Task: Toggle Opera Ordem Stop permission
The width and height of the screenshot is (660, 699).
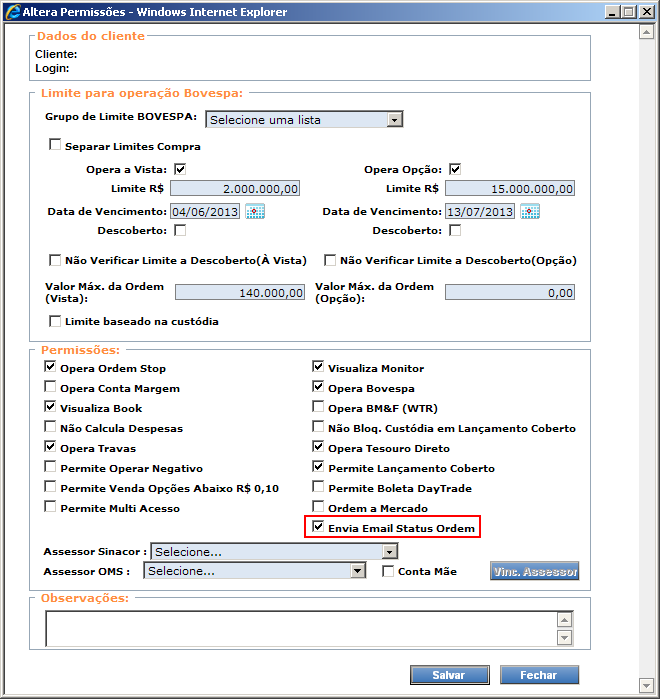Action: coord(50,367)
